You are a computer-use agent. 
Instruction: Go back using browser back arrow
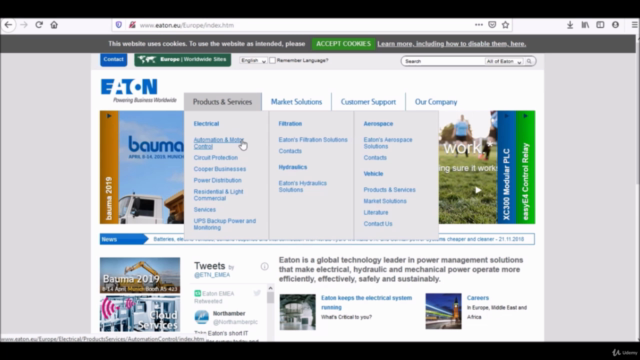[8, 25]
